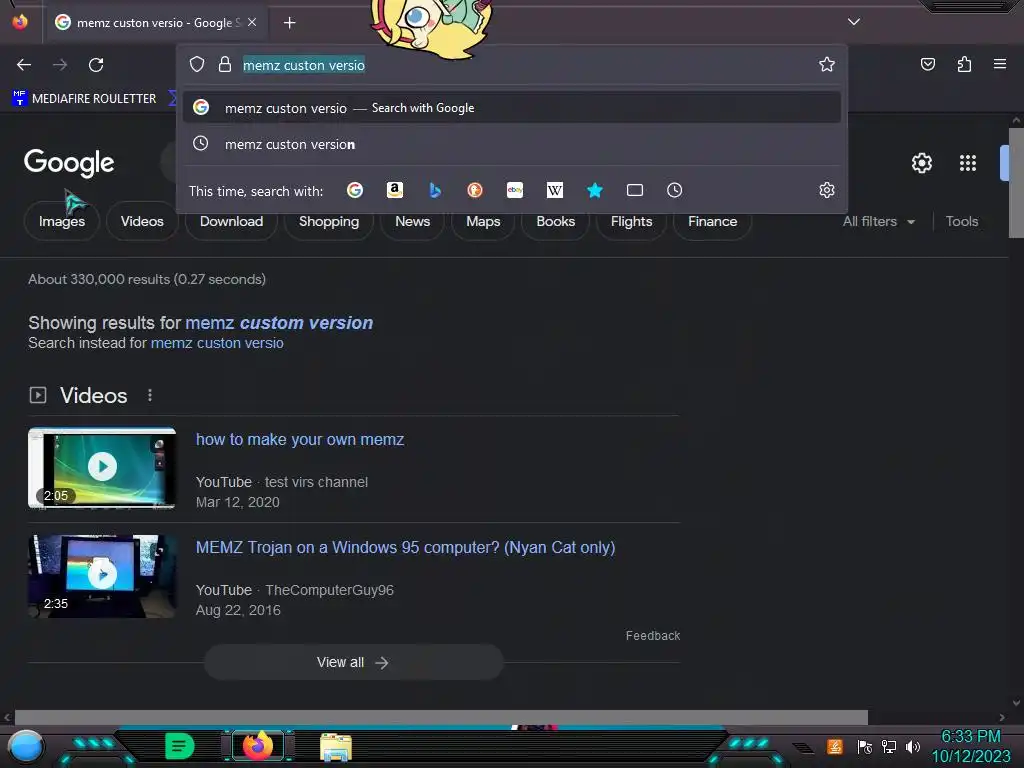Filter results by Download
Viewport: 1024px width, 768px height.
click(231, 221)
